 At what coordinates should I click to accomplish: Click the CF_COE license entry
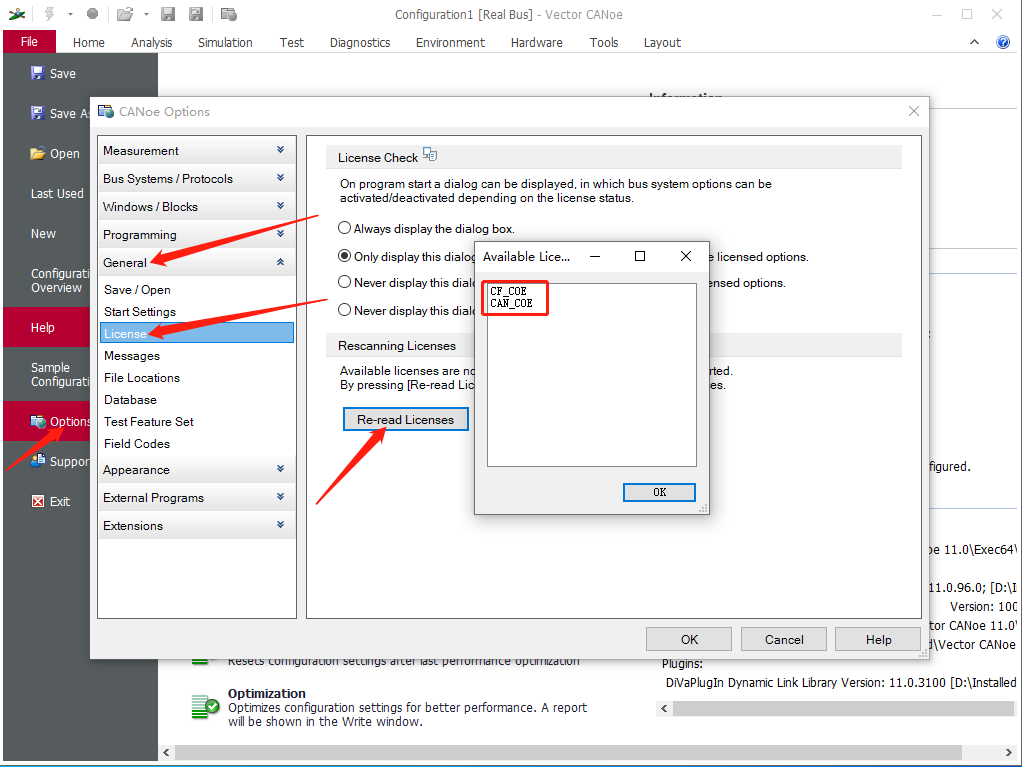tap(508, 291)
